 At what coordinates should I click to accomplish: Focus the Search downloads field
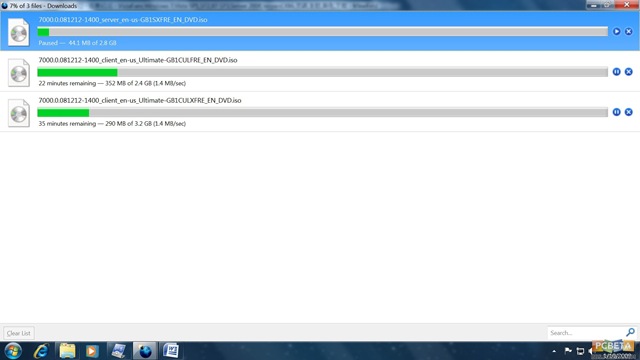click(586, 333)
